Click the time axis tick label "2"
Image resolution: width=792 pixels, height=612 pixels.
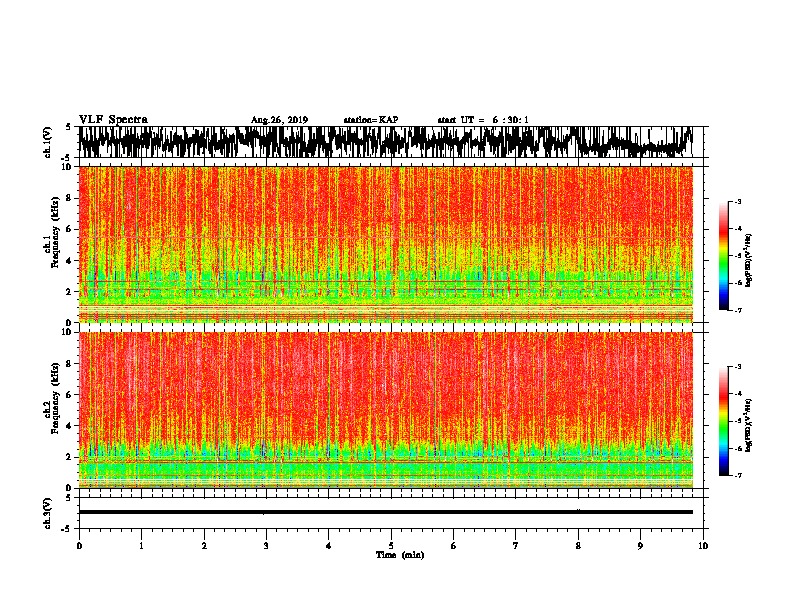(204, 546)
